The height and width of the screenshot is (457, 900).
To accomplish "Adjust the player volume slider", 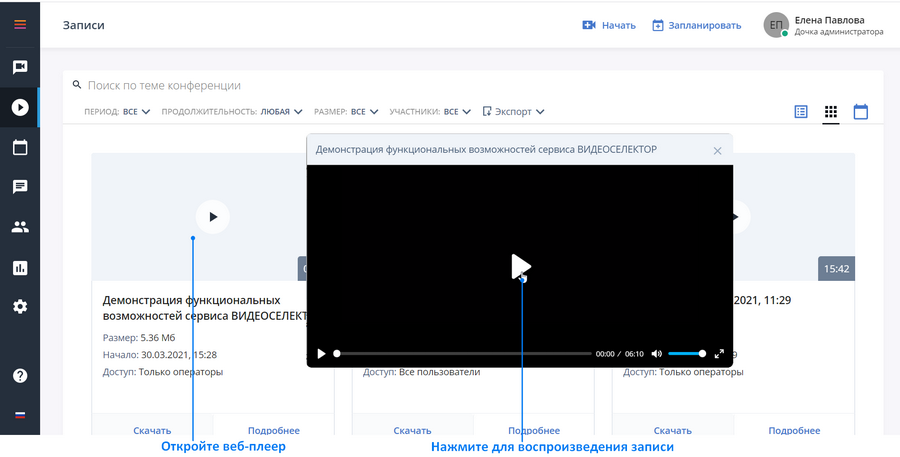I will click(687, 354).
